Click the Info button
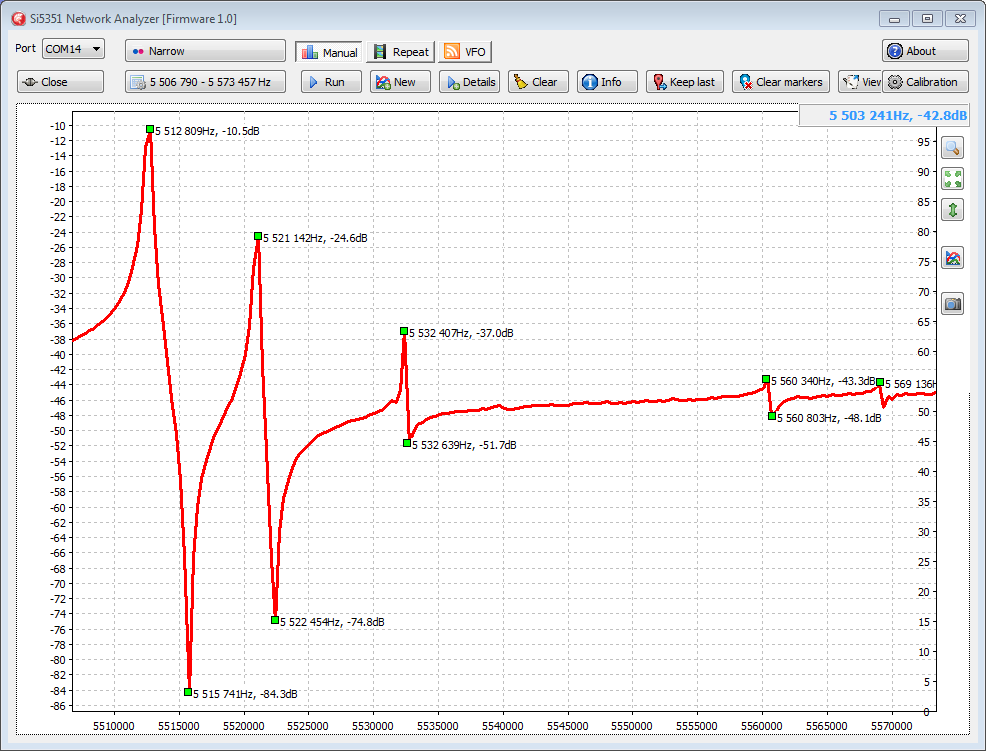This screenshot has height=751, width=986. pyautogui.click(x=606, y=82)
